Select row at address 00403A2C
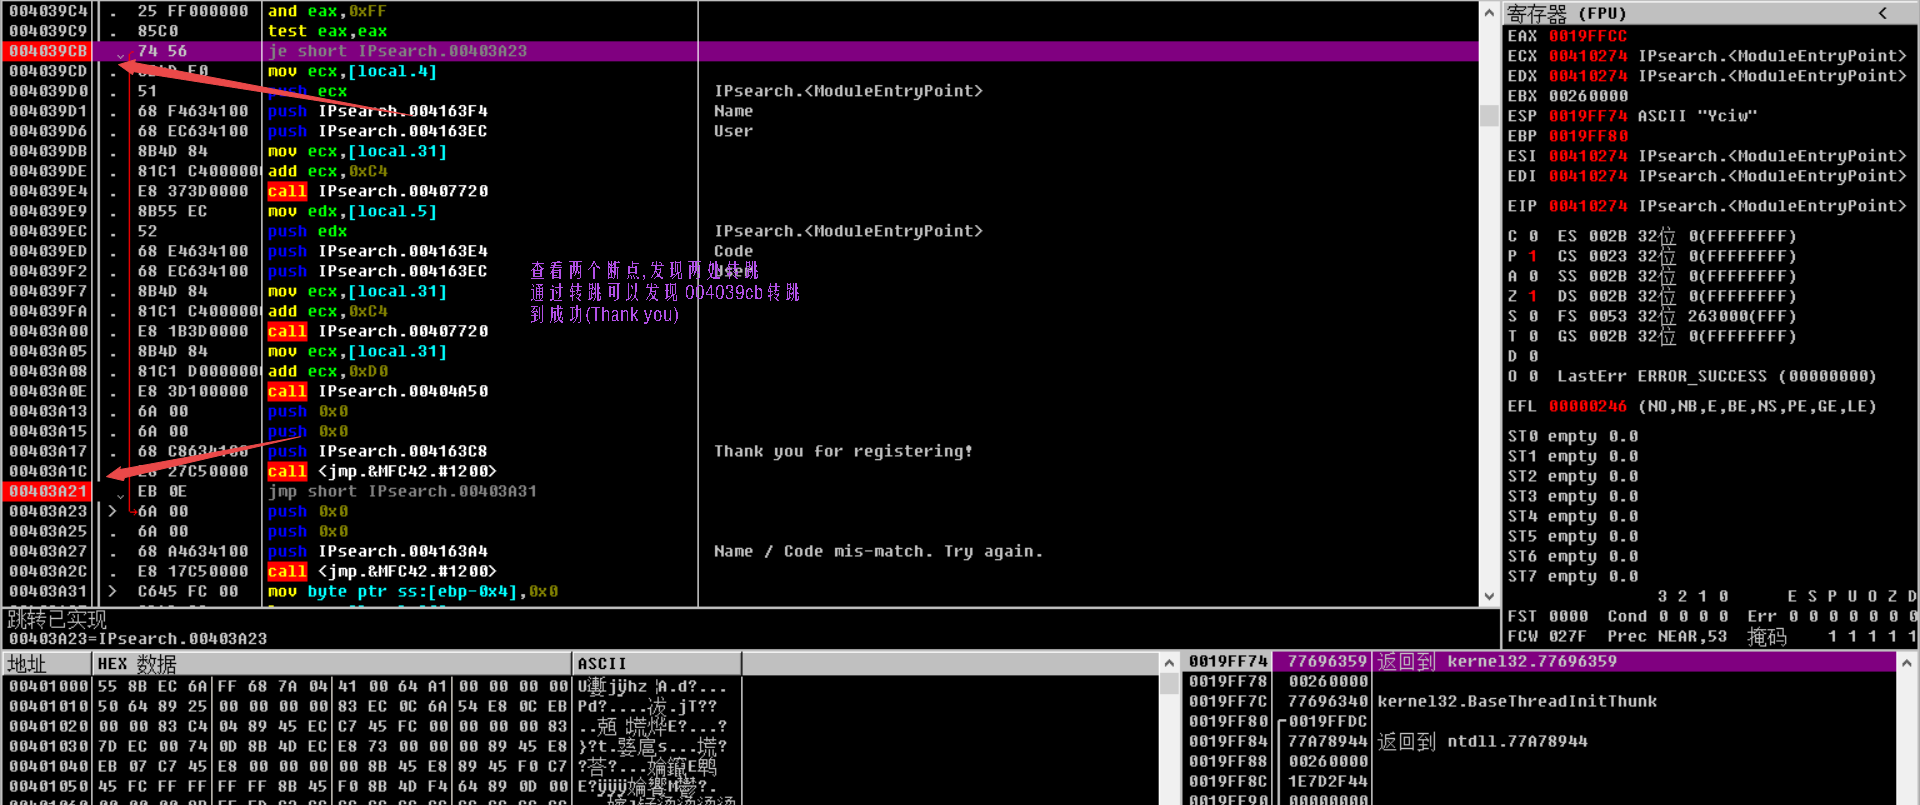The image size is (1920, 805). coord(740,571)
